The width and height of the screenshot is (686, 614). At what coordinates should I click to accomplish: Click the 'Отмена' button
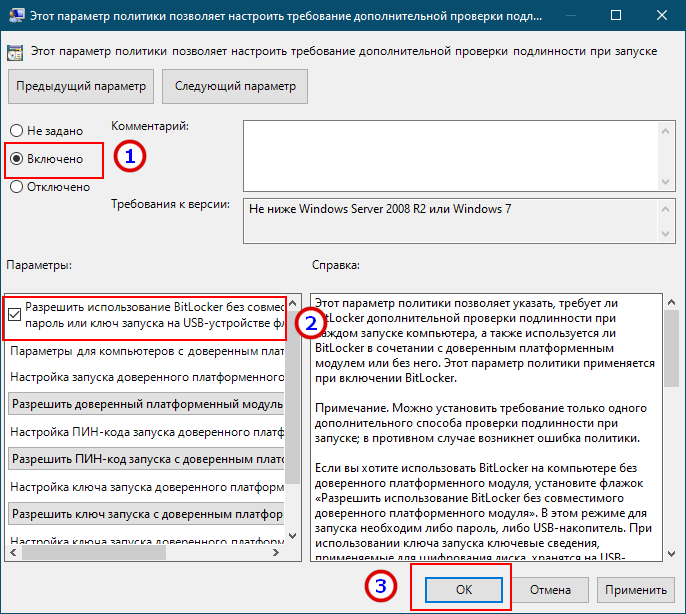(x=550, y=589)
